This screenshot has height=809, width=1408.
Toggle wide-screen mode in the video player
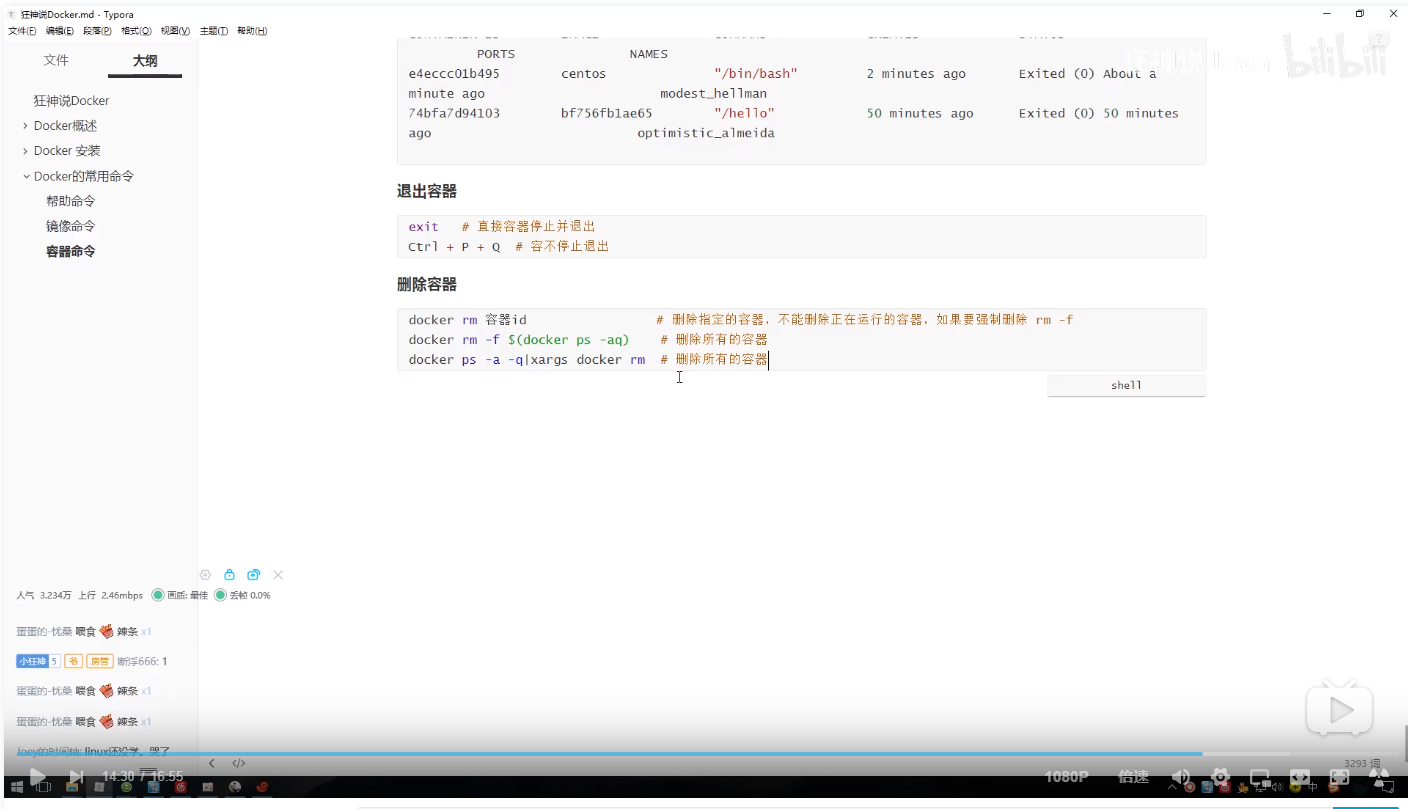(x=1299, y=776)
